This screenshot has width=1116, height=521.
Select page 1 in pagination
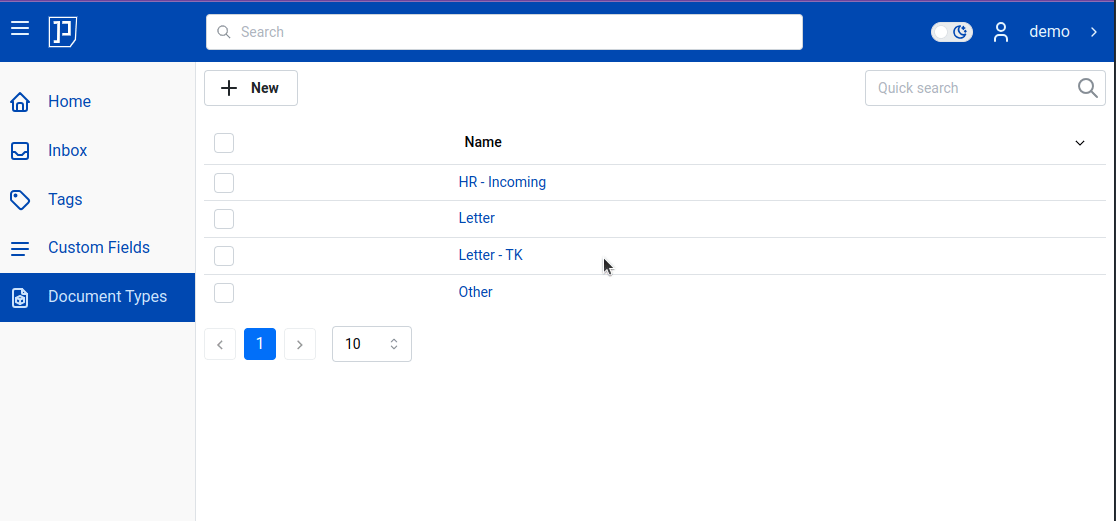point(260,344)
